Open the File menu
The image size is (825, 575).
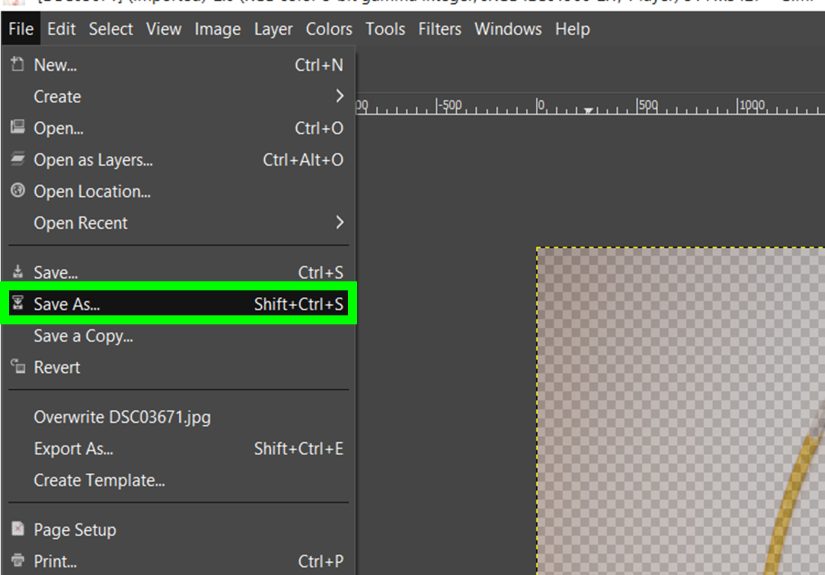(21, 29)
